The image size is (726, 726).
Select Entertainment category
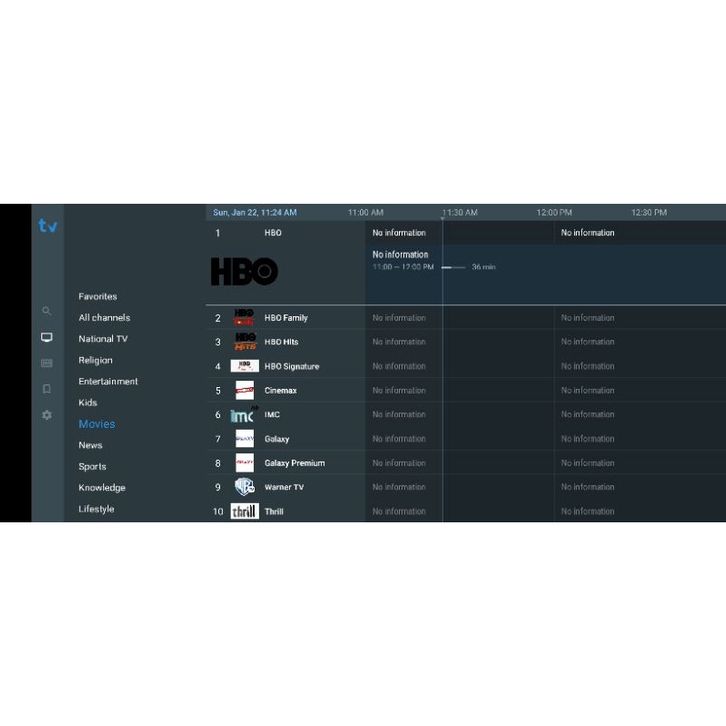pyautogui.click(x=108, y=382)
